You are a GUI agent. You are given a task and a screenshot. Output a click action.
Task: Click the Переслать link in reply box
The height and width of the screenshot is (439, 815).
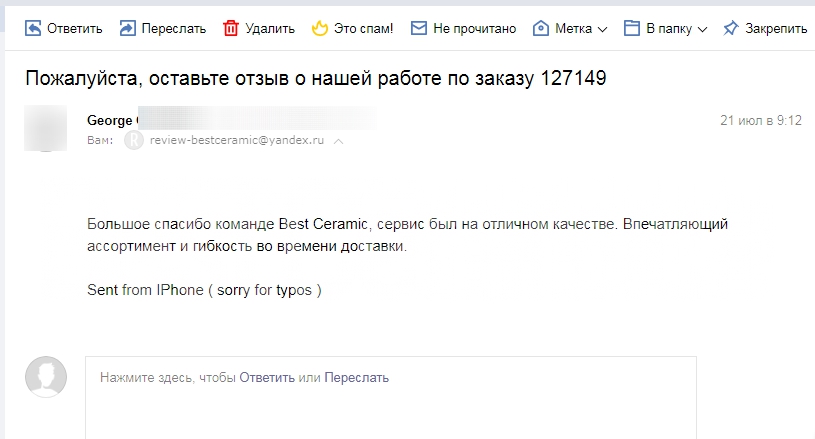(x=357, y=378)
